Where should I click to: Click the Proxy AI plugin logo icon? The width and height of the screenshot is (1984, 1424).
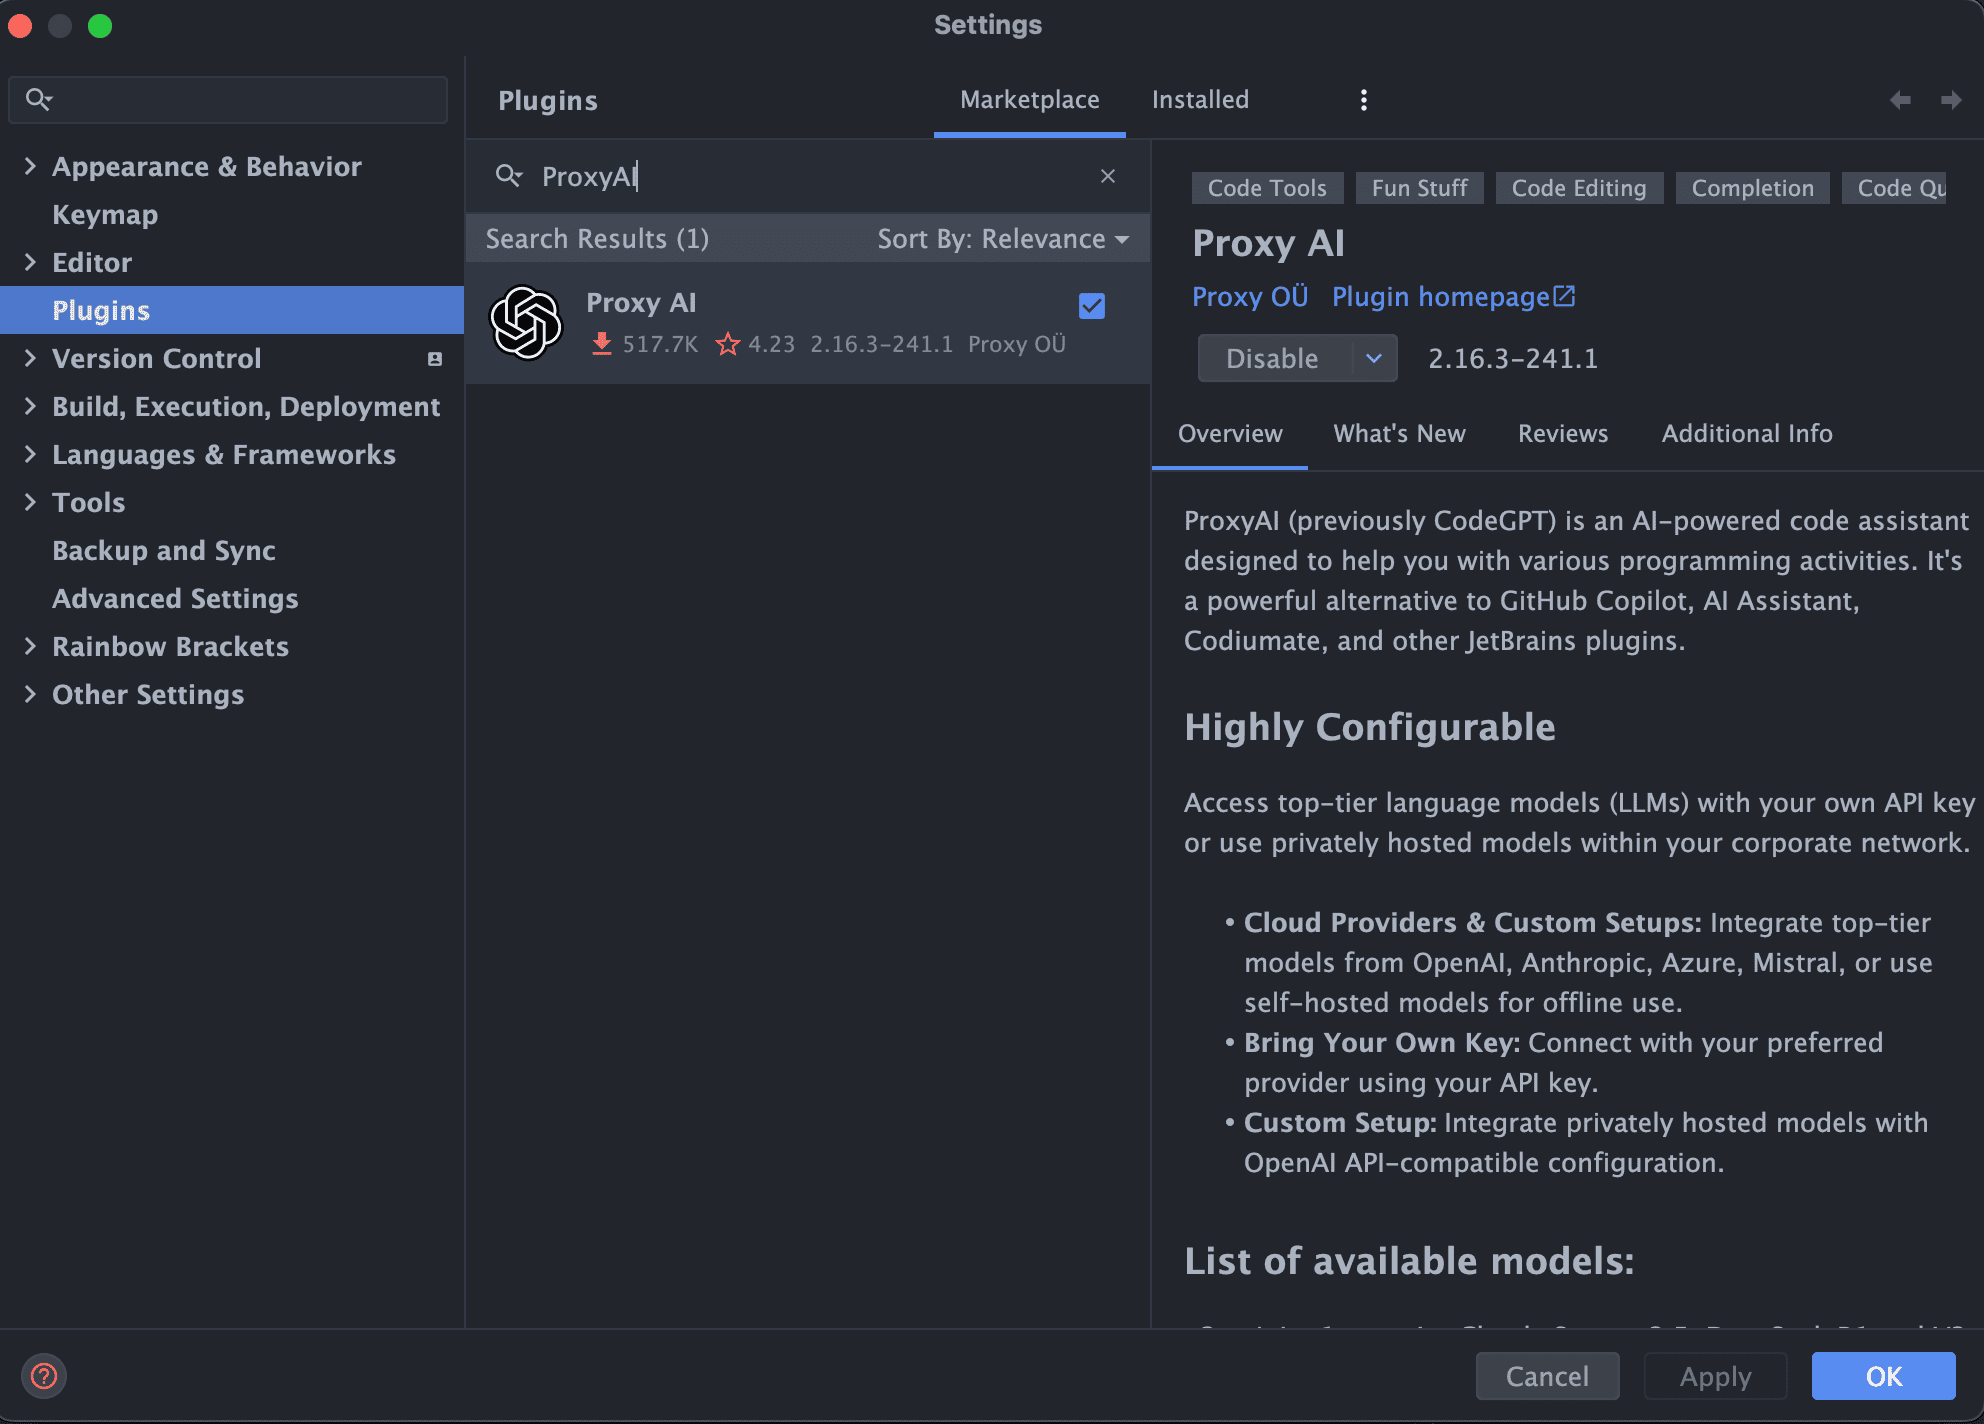click(x=525, y=323)
